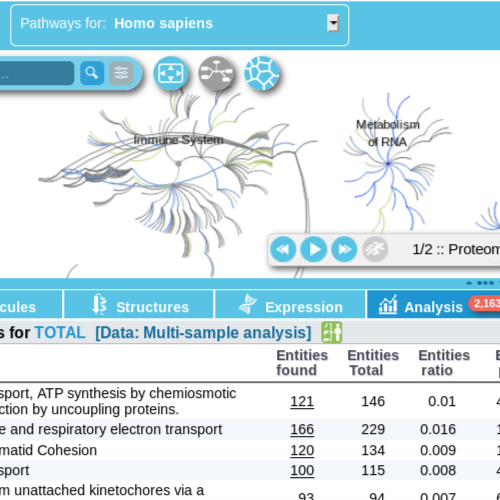Select the Immune System node label

(x=178, y=140)
